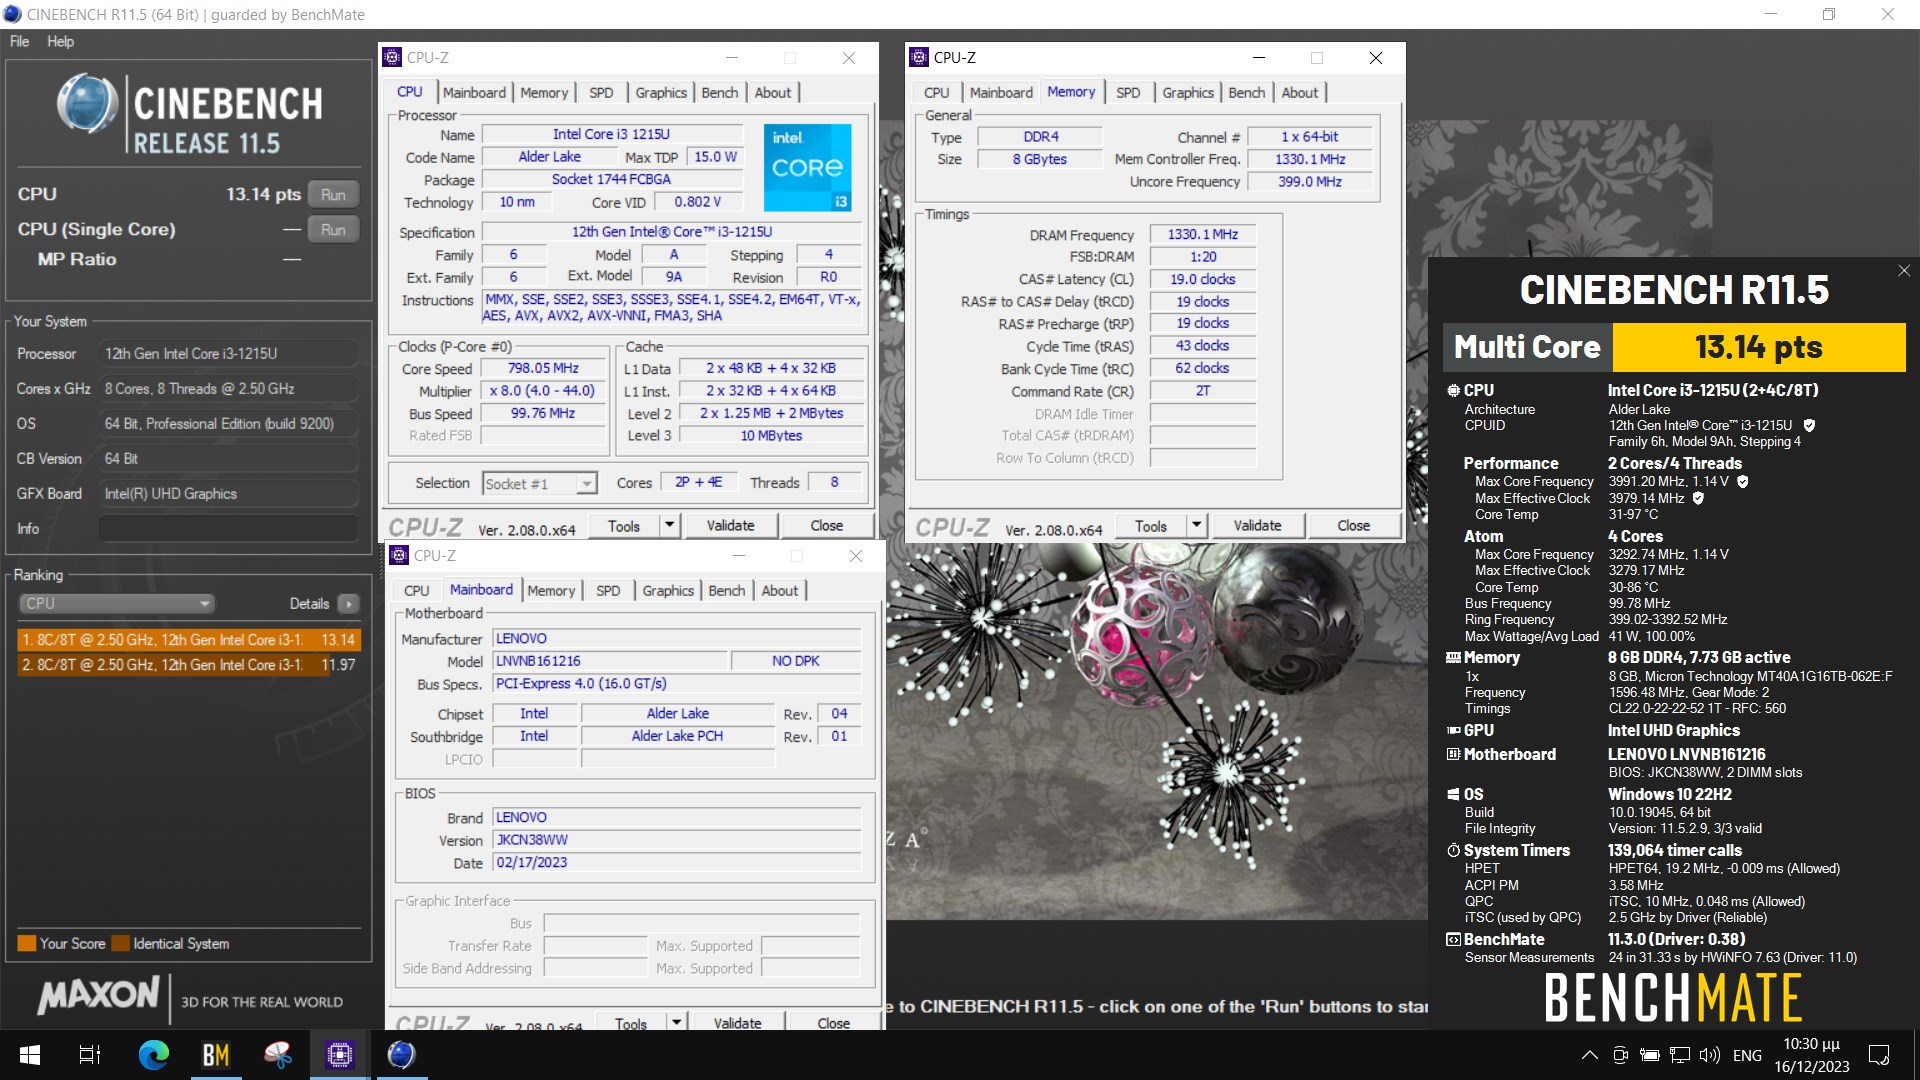Click ENG language indicator
1920x1080 pixels.
click(x=1747, y=1055)
